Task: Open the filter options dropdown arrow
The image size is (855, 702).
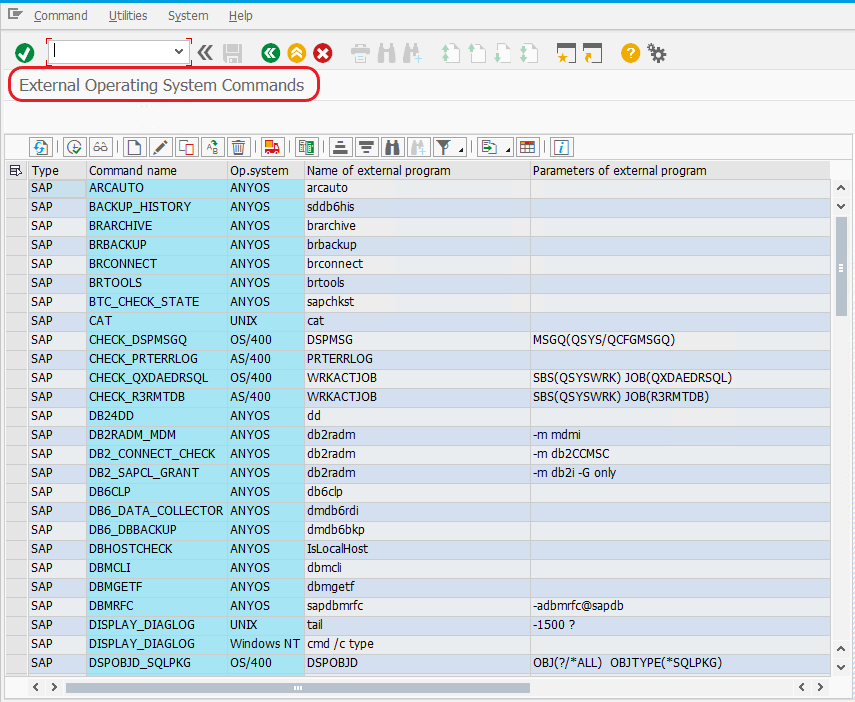Action: click(x=461, y=149)
